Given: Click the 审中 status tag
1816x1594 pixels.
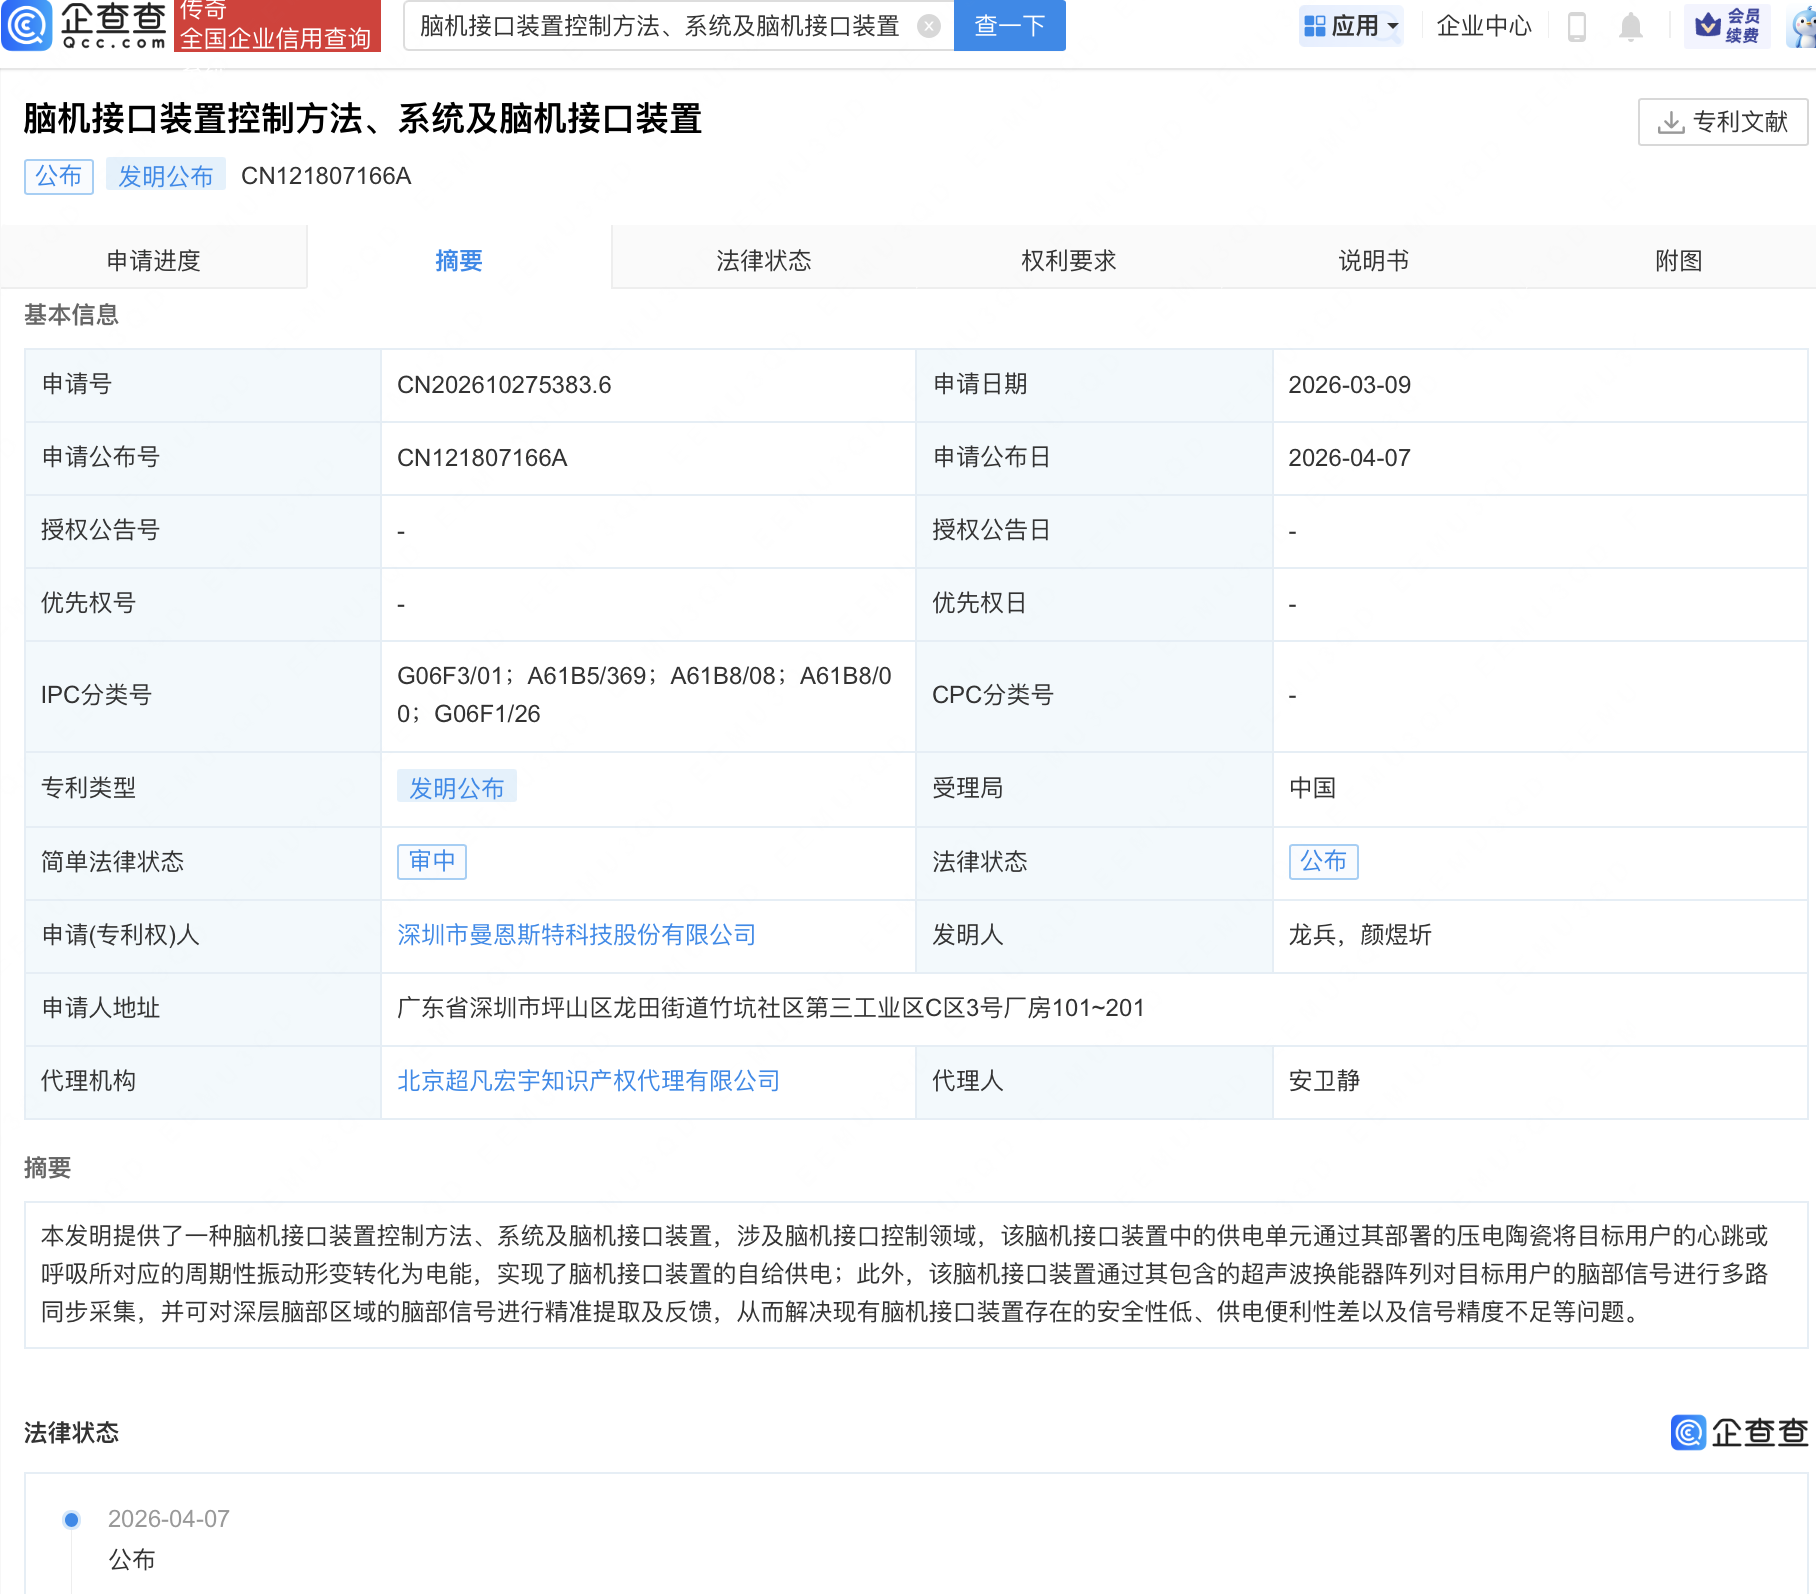Looking at the screenshot, I should 432,861.
